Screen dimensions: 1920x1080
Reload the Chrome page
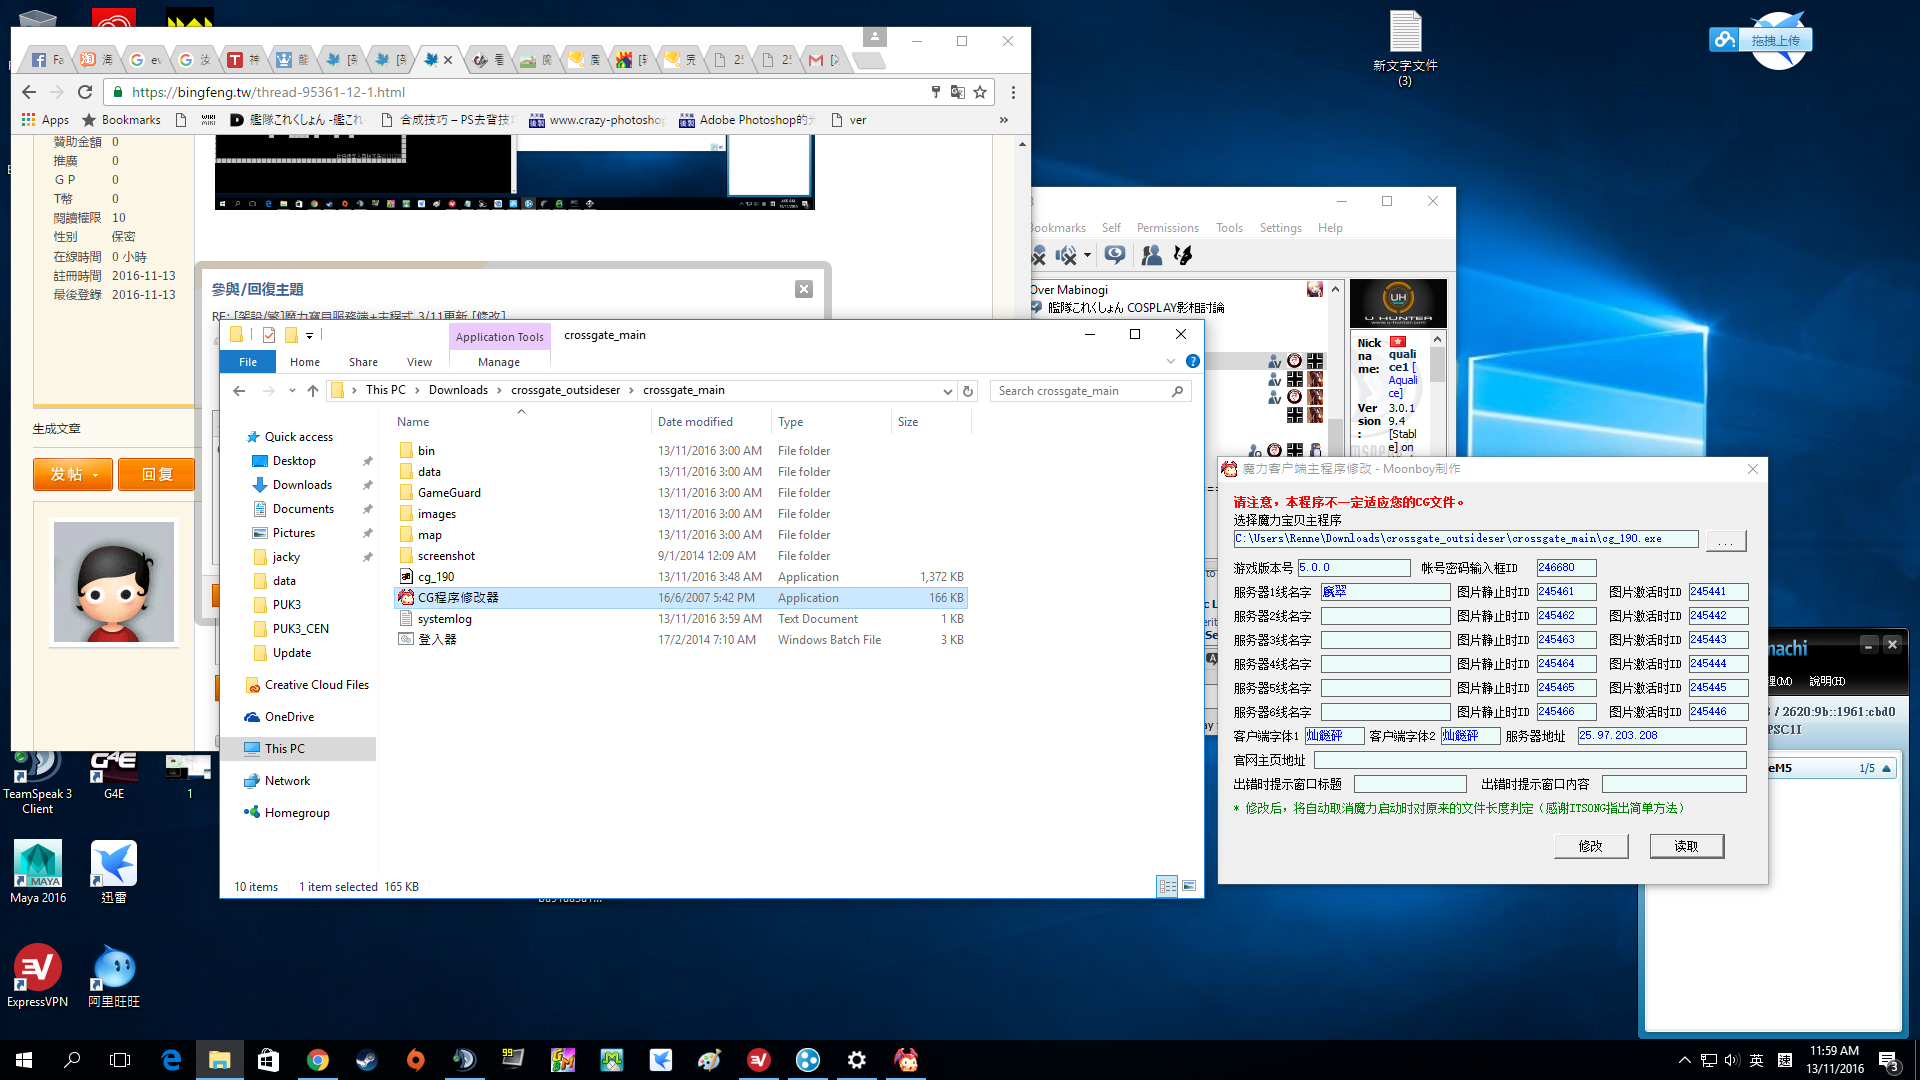[x=85, y=92]
